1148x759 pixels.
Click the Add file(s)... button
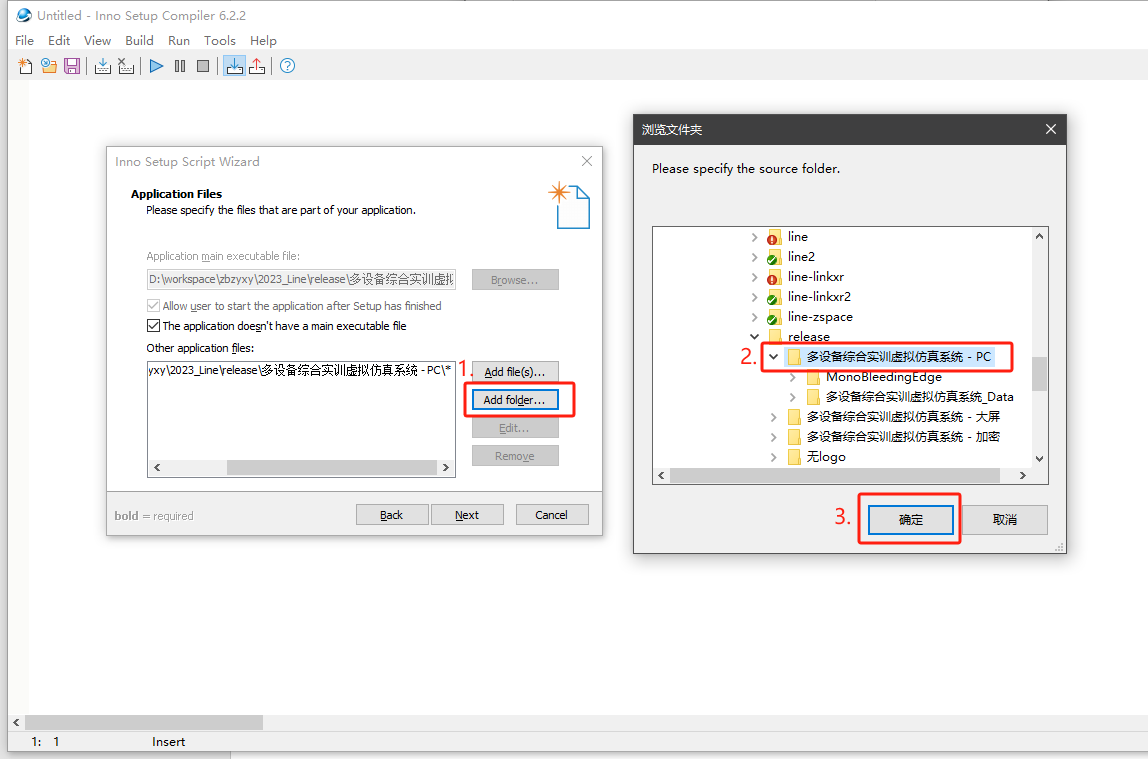(x=515, y=372)
